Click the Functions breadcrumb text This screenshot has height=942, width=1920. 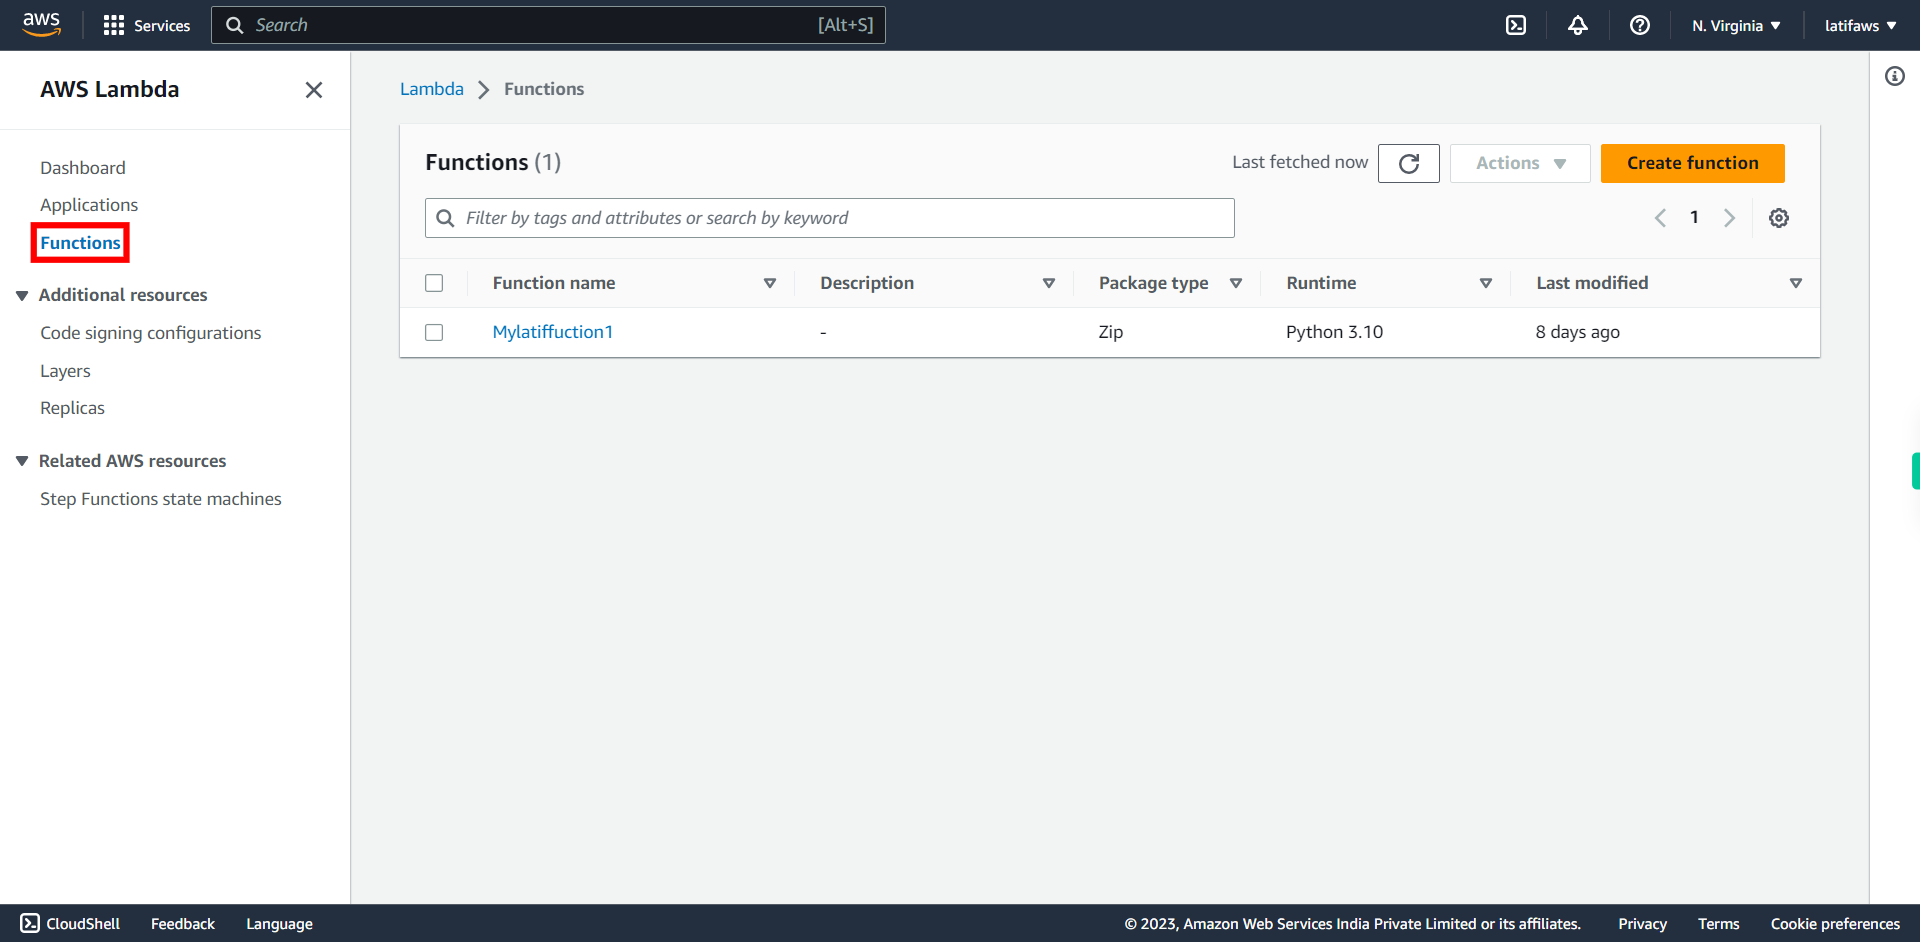coord(544,89)
